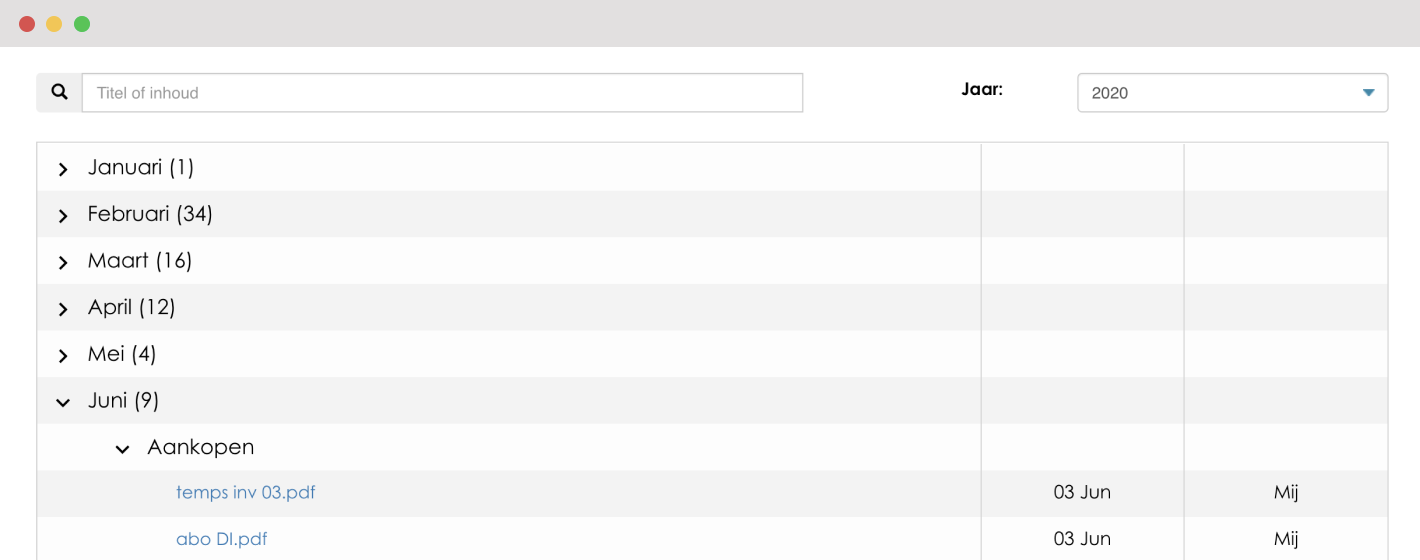Select the Februari (34) month label
1420x560 pixels.
click(150, 214)
